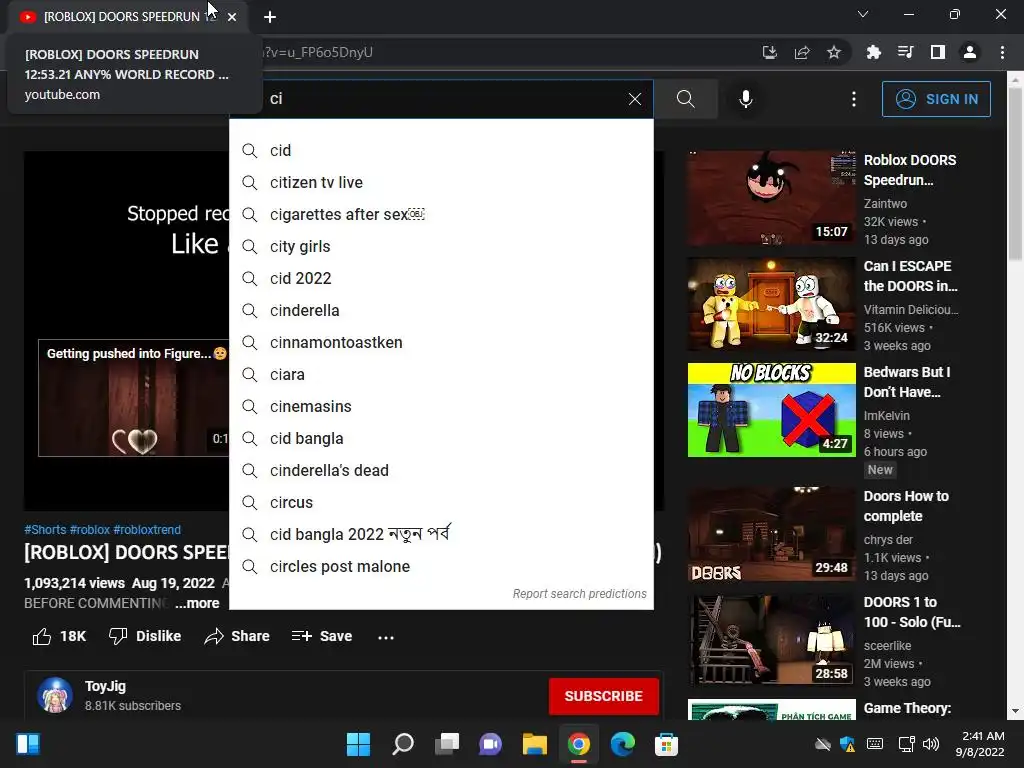The height and width of the screenshot is (768, 1024).
Task: Pick suggestion "cinderella's dead"
Action: (x=441, y=471)
